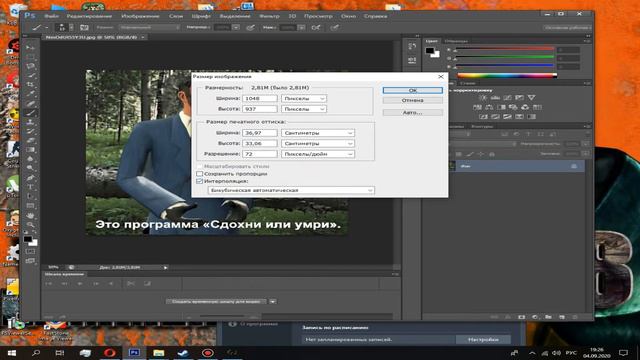
Task: Select the Pen tool
Action: [31, 178]
